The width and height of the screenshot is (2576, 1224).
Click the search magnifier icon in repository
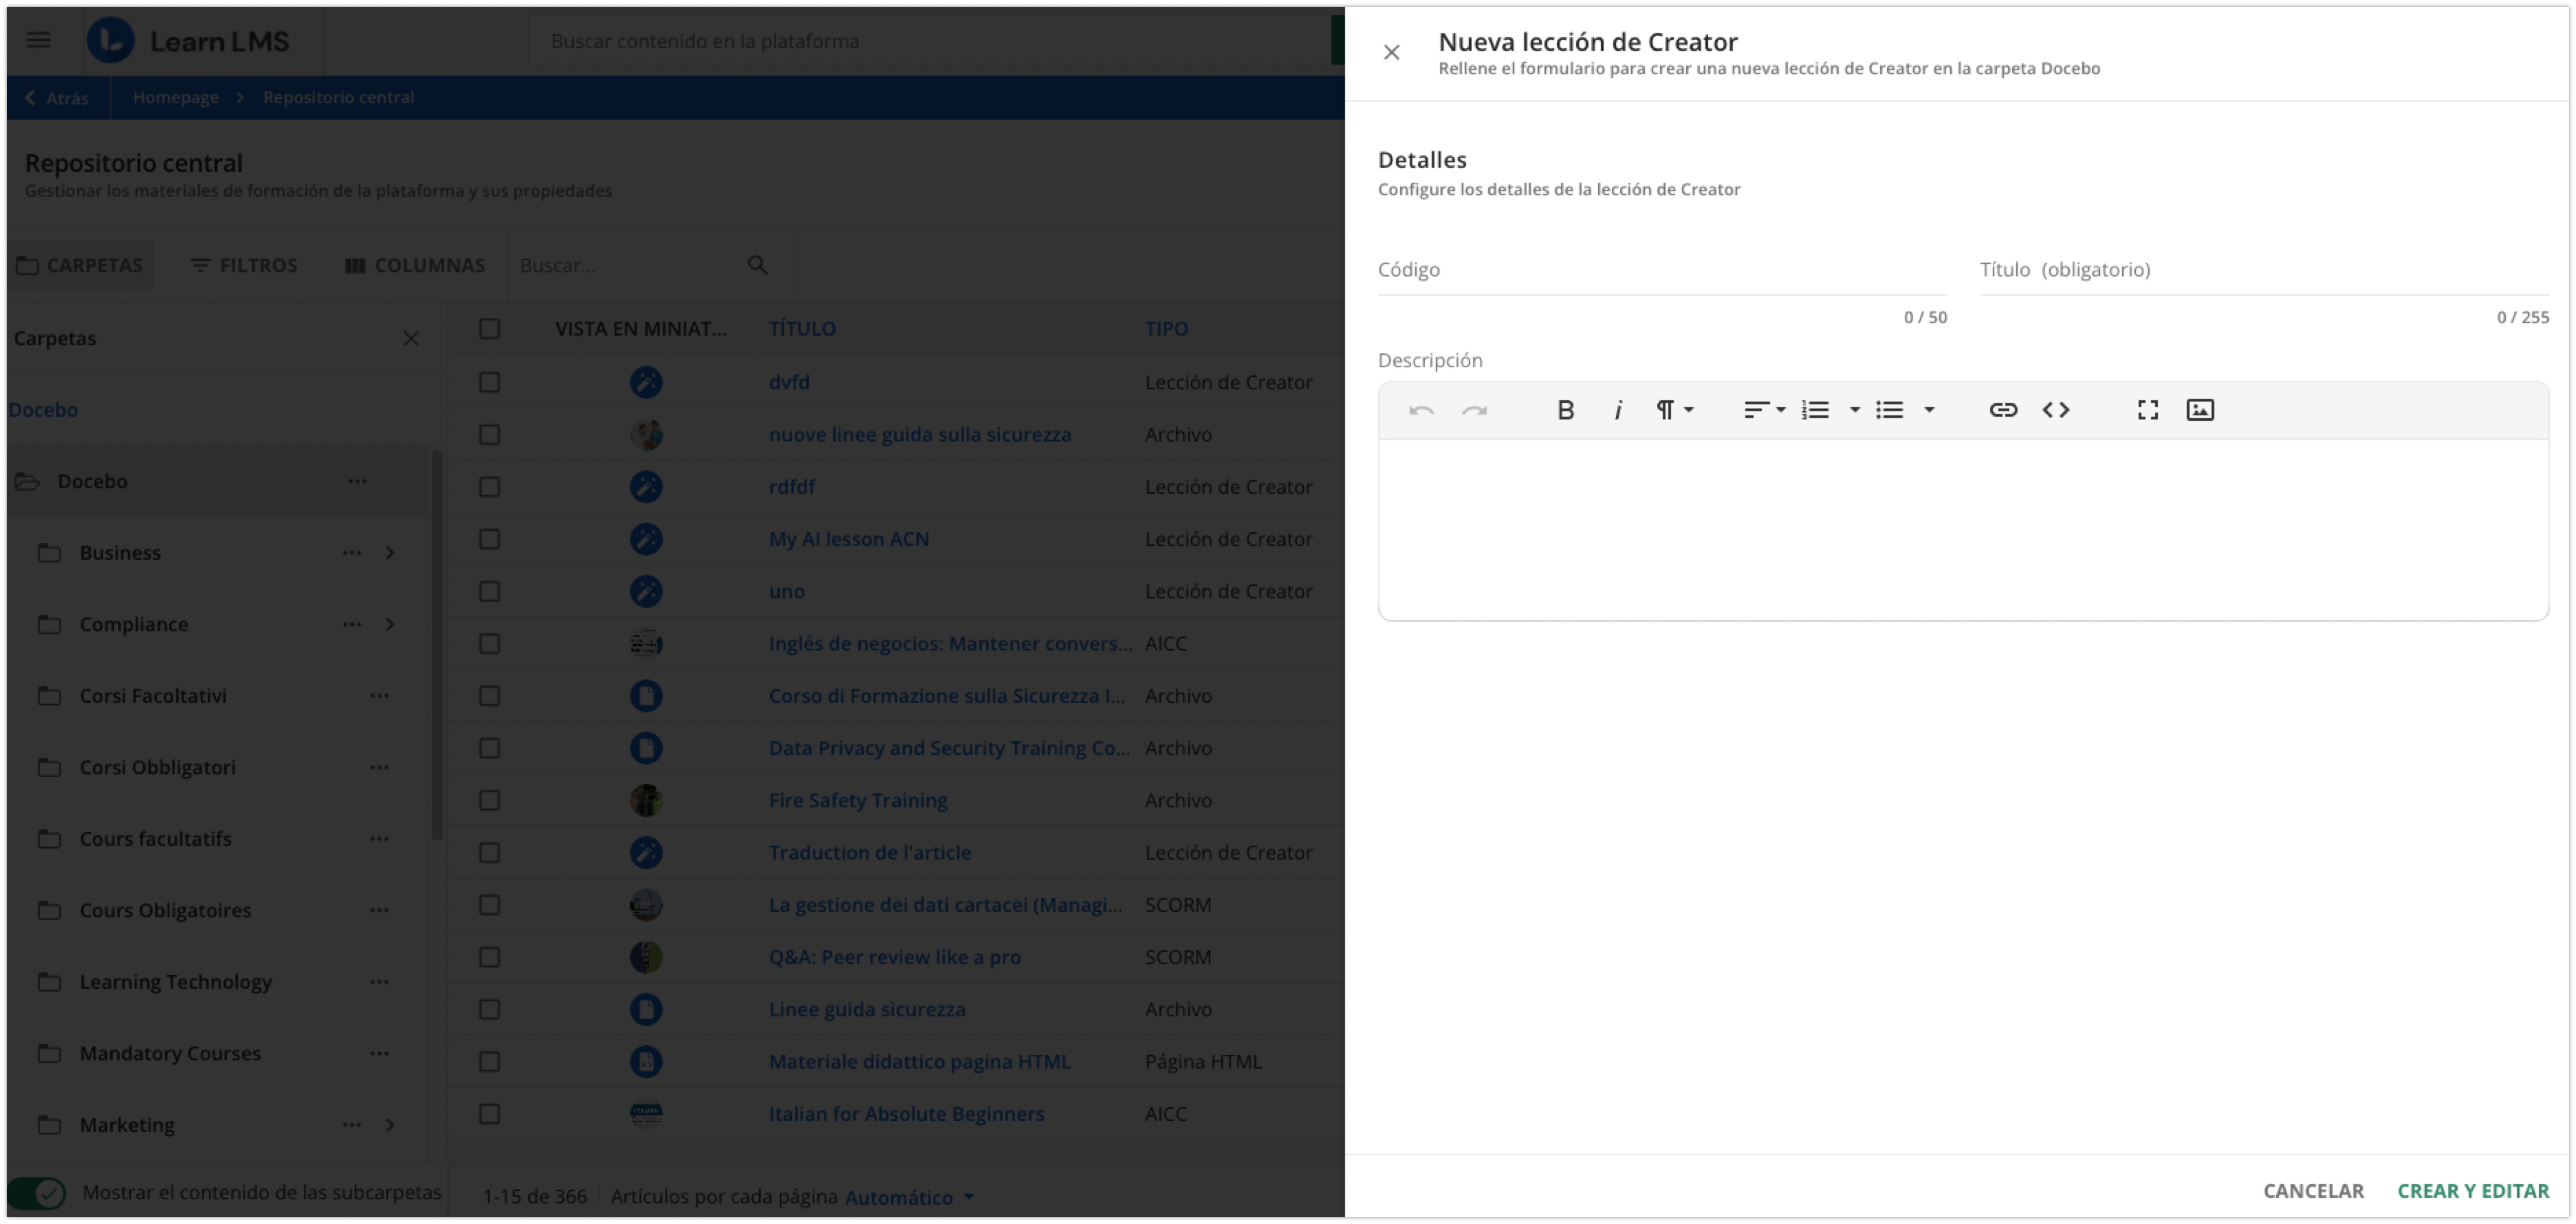(x=757, y=265)
